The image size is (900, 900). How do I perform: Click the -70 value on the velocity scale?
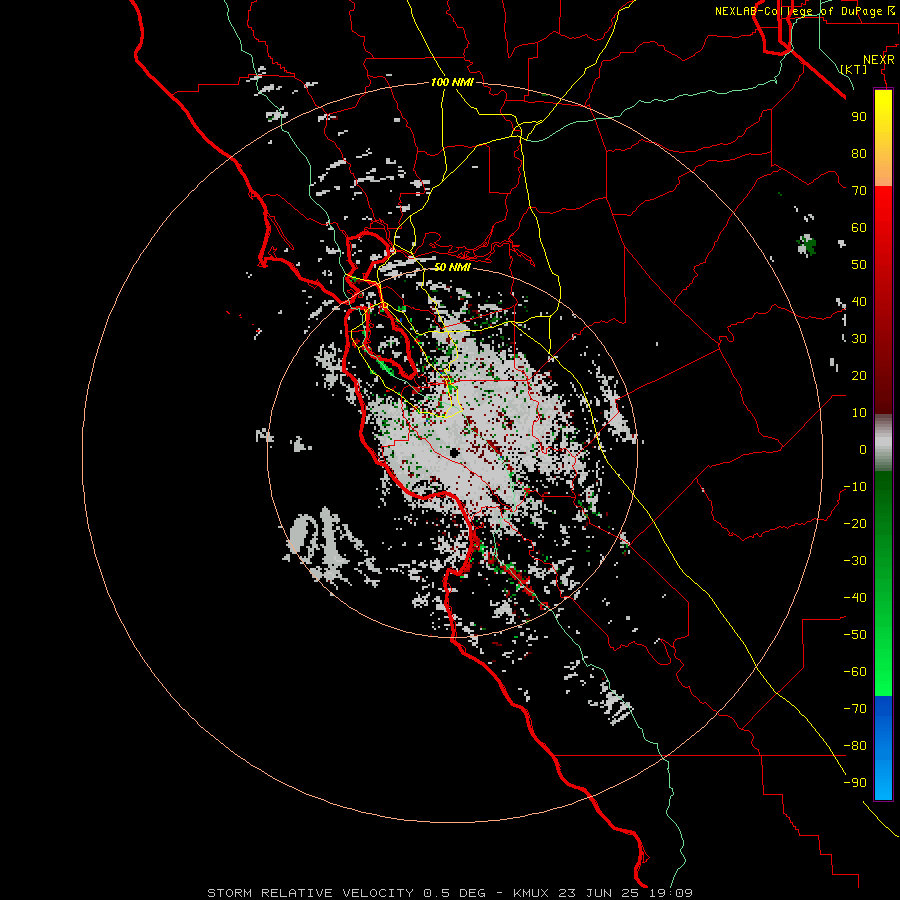tap(855, 709)
